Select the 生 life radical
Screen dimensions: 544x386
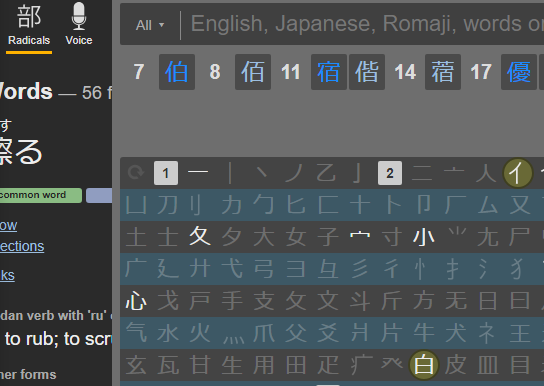coord(232,365)
